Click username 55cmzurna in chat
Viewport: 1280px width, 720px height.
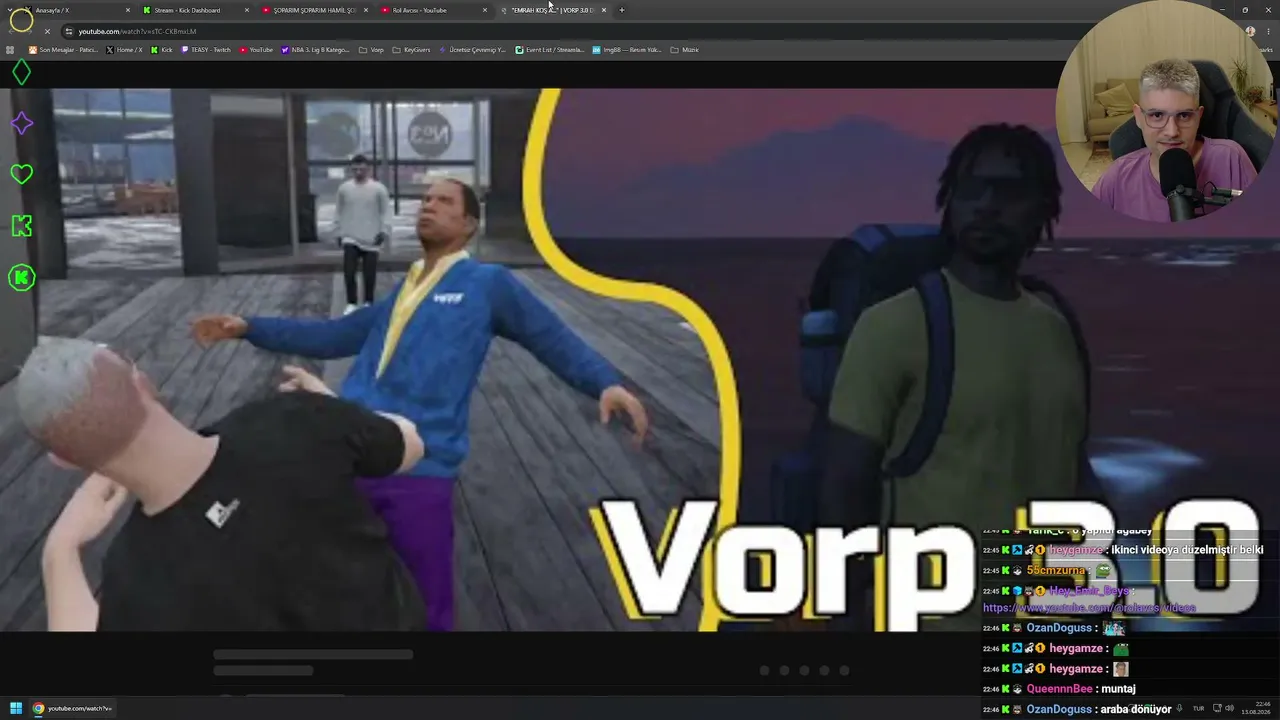point(1056,570)
